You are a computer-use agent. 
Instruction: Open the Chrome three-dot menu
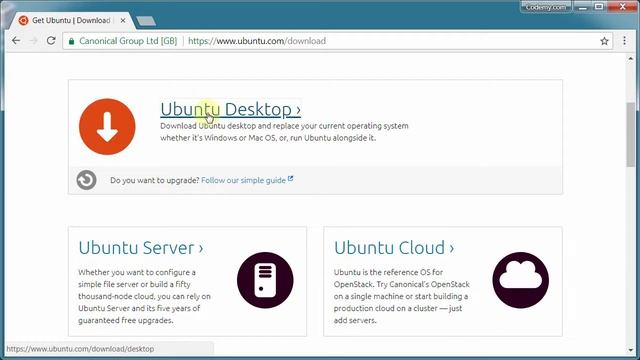[x=624, y=40]
